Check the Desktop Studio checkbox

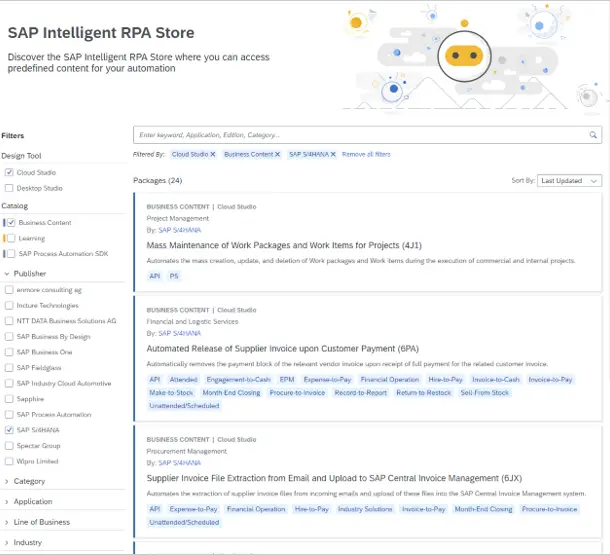9,188
